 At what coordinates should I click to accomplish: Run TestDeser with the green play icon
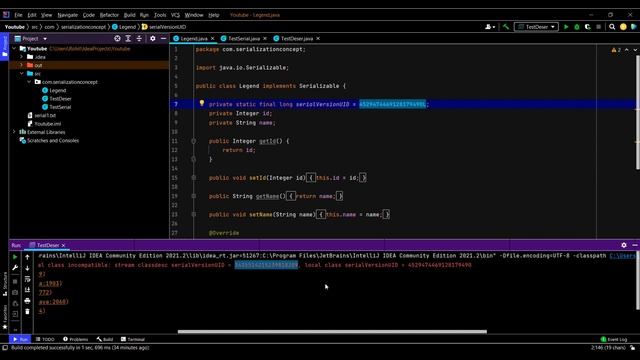[x=566, y=27]
